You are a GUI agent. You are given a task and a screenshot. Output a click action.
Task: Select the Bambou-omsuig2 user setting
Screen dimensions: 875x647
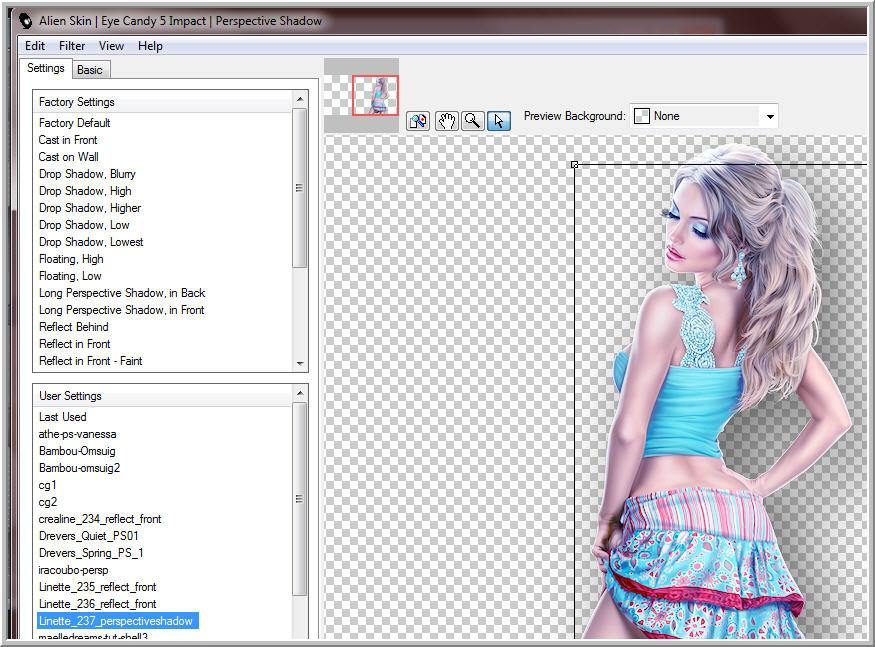pos(79,468)
